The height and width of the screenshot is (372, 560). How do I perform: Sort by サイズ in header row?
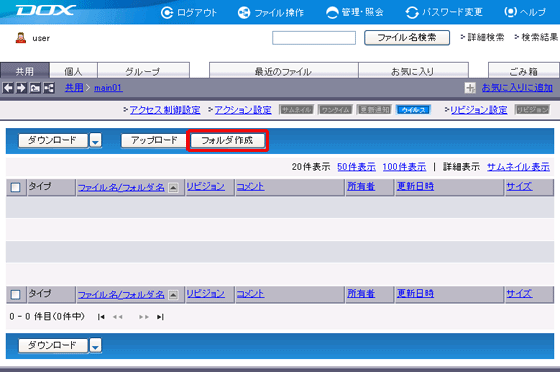tap(519, 186)
